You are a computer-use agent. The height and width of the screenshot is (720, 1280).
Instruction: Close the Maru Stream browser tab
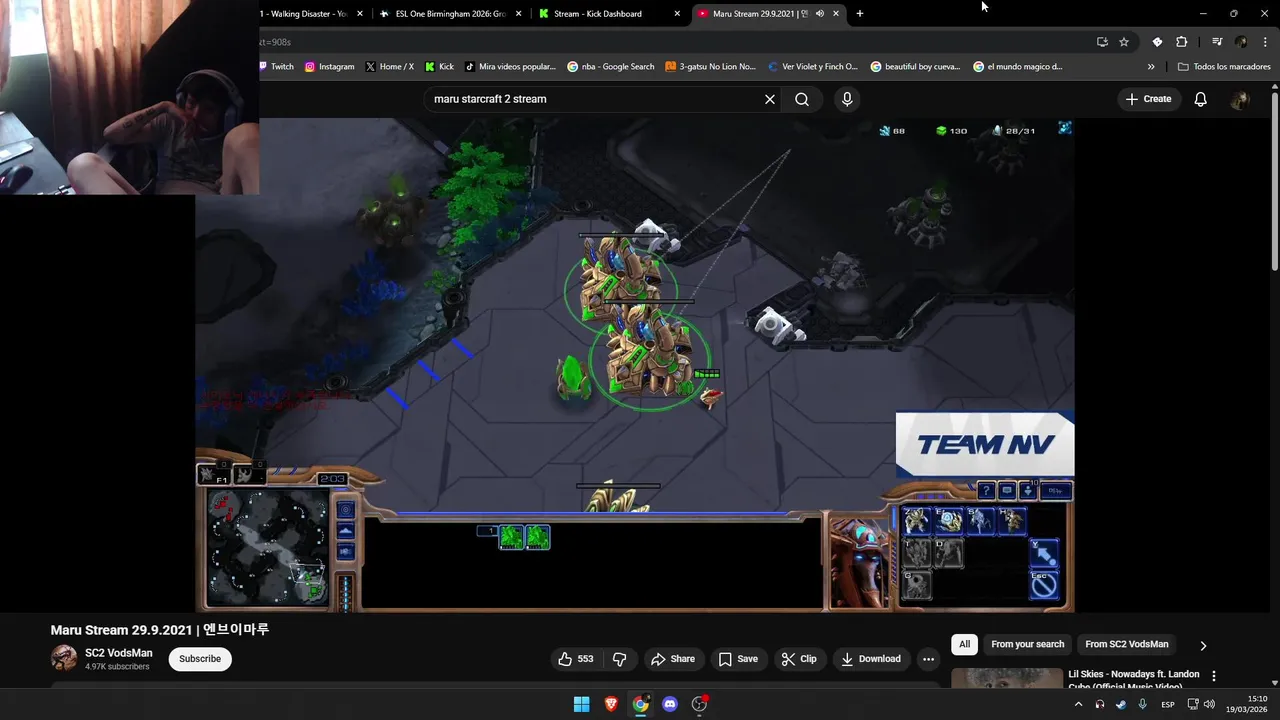[836, 14]
